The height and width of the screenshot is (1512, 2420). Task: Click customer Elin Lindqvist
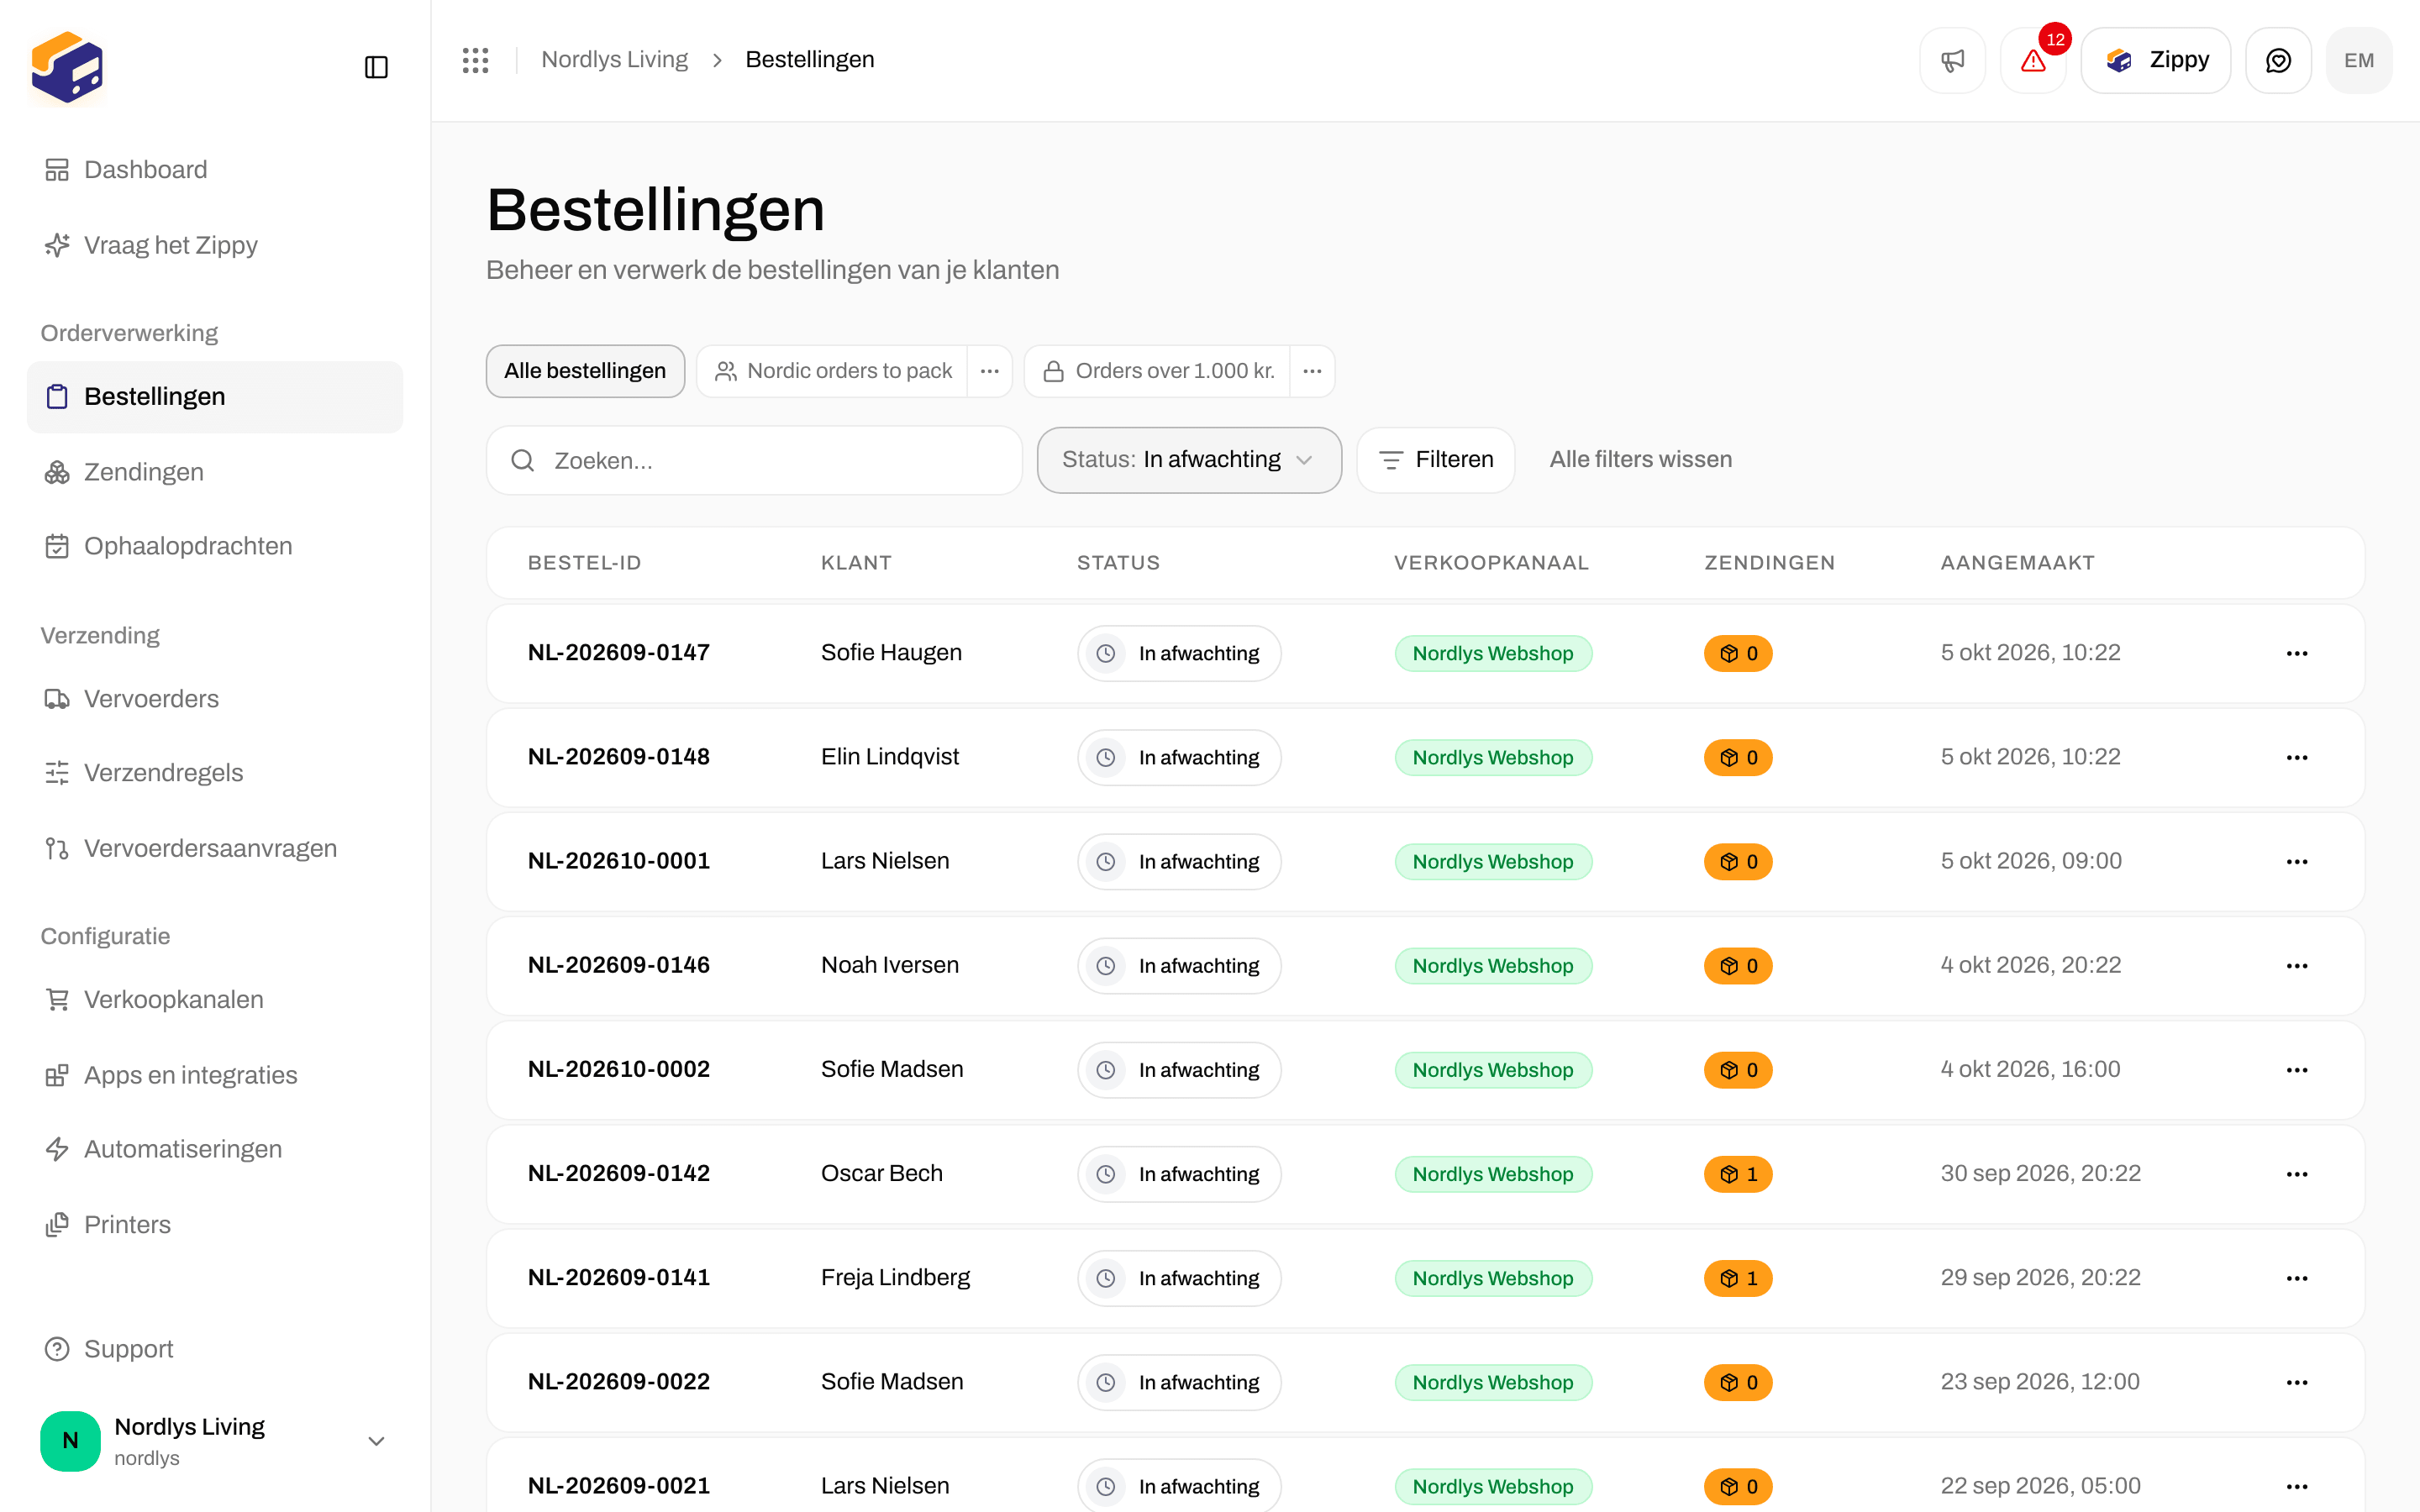coord(890,757)
